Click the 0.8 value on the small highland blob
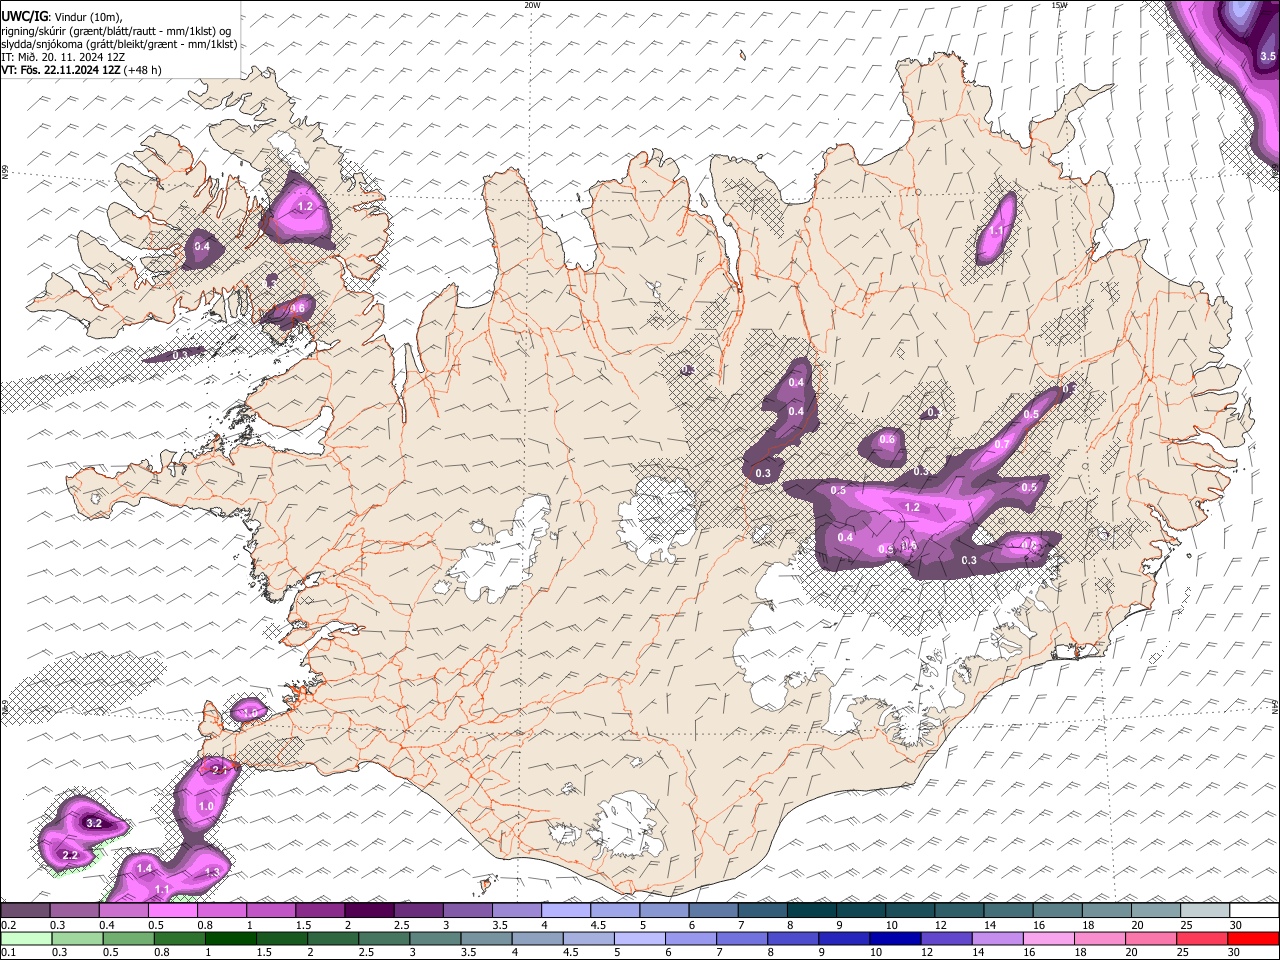This screenshot has width=1280, height=960. (887, 439)
